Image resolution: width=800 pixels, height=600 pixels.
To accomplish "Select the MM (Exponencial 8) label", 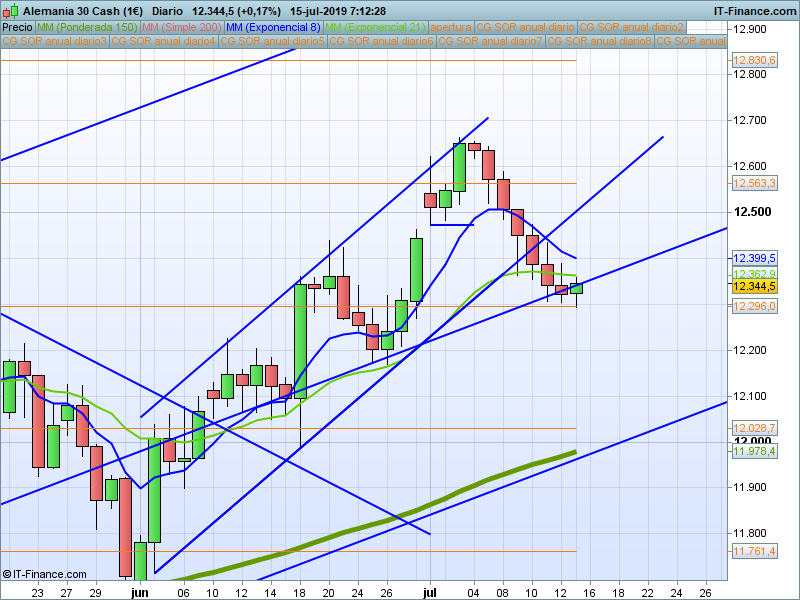I will pyautogui.click(x=273, y=27).
